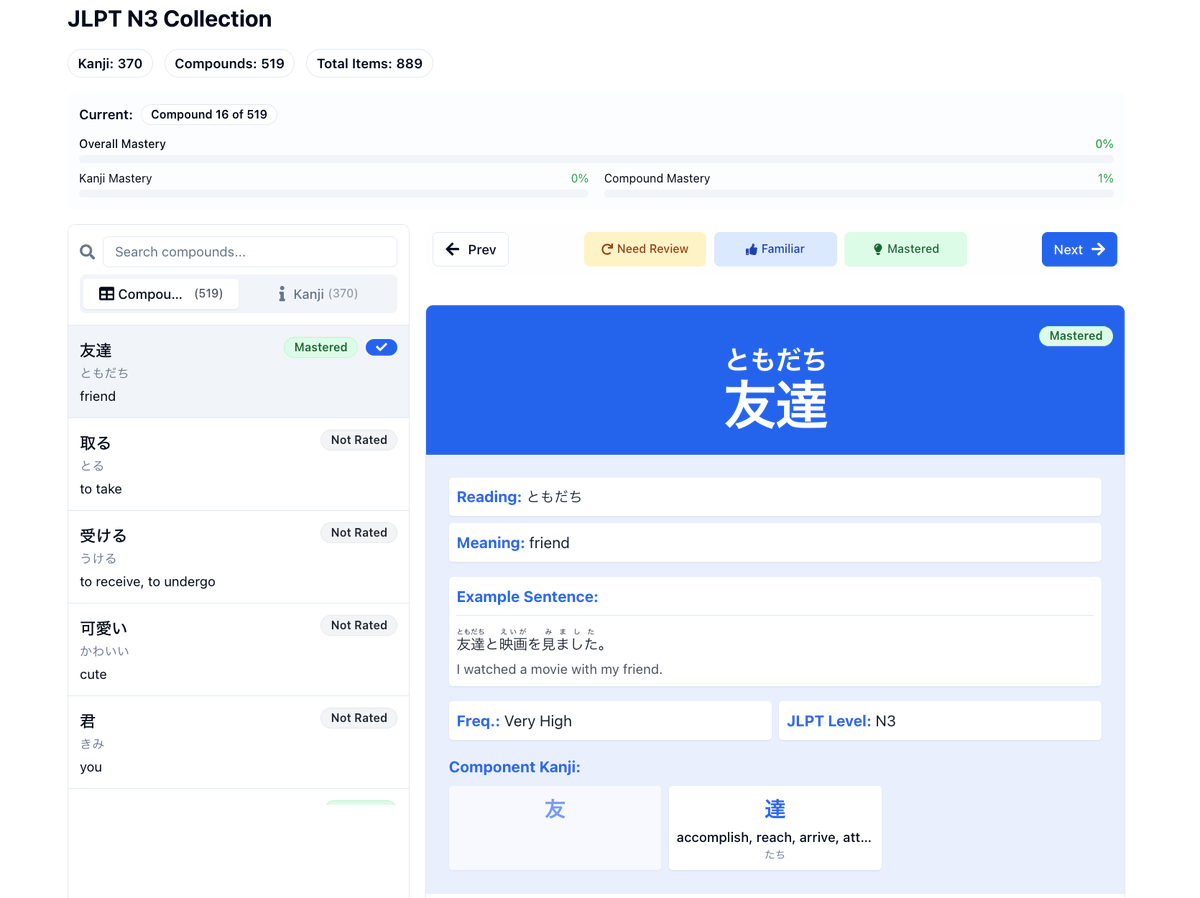Image resolution: width=1200 pixels, height=898 pixels.
Task: Click the Total Items: 889 pill
Action: tap(369, 63)
